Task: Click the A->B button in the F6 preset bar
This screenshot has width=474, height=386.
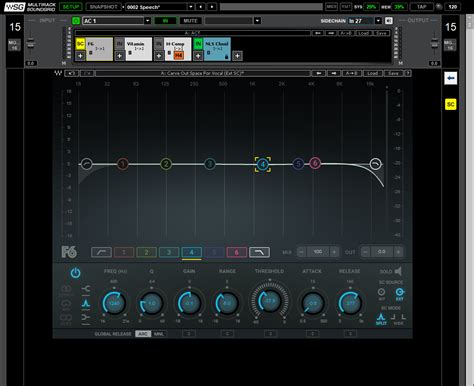Action: [x=351, y=73]
